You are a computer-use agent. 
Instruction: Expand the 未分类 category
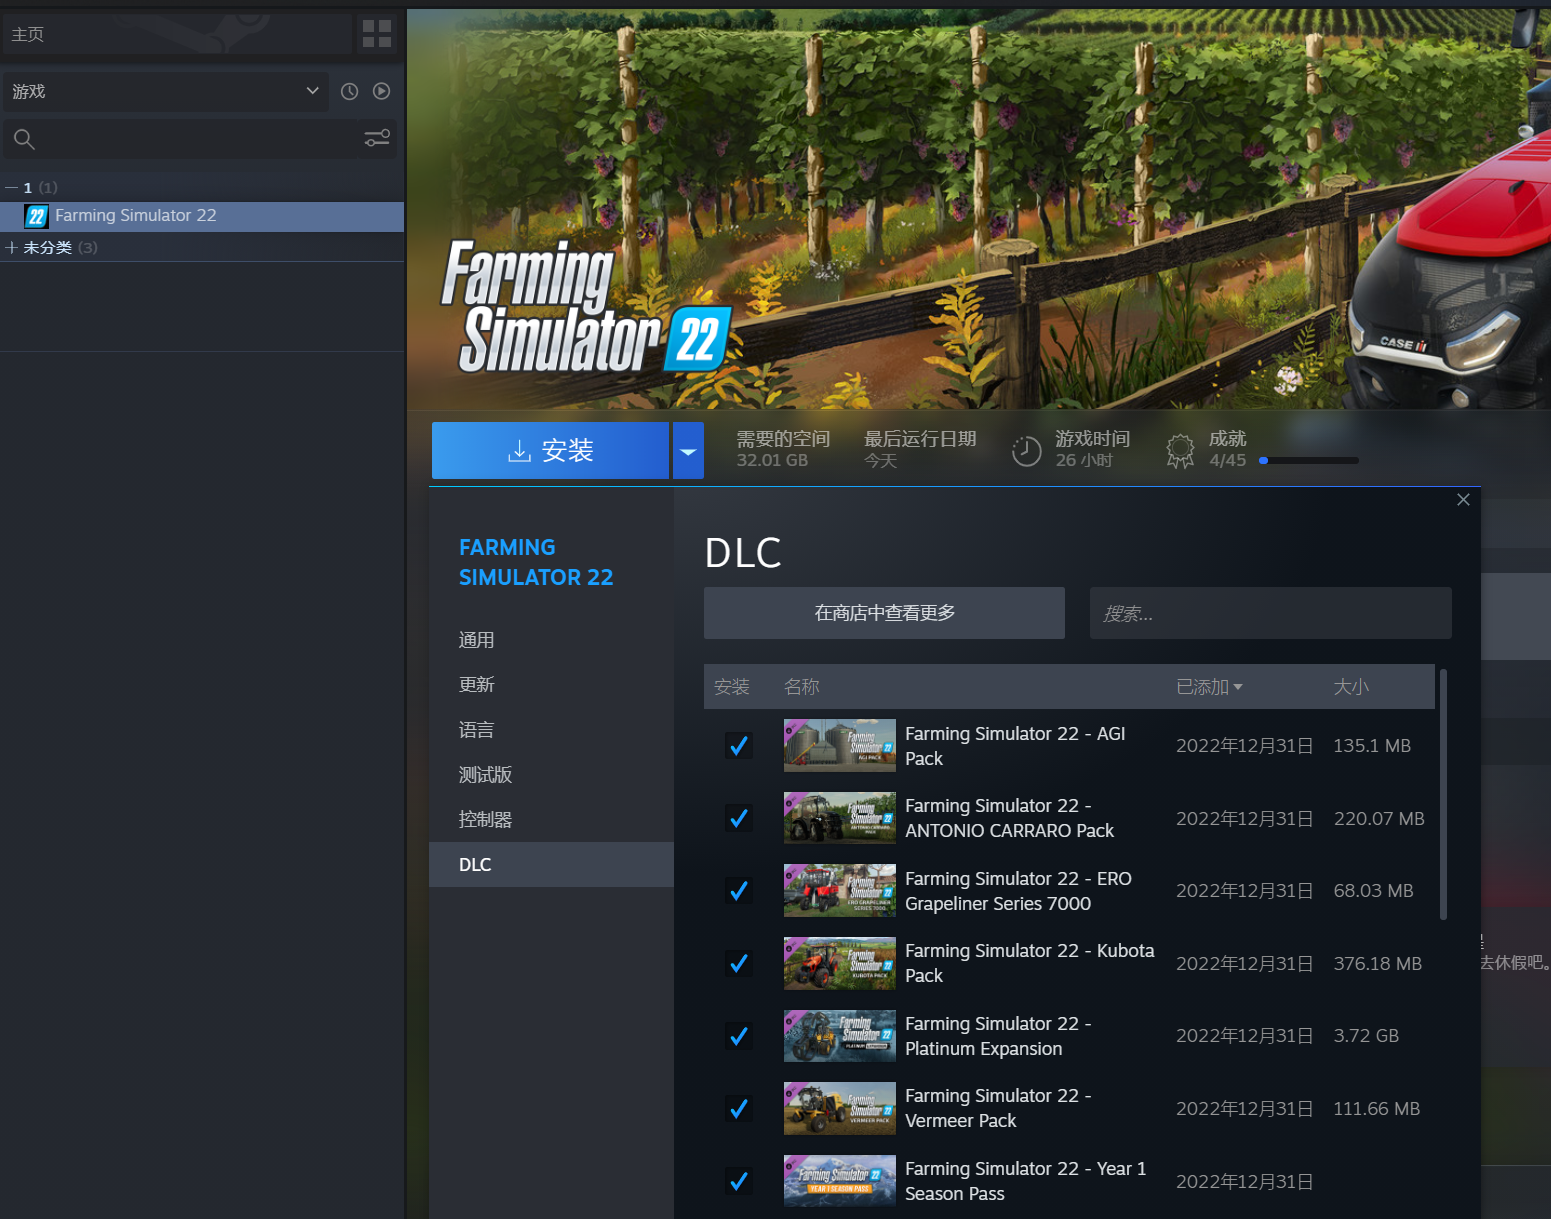pyautogui.click(x=11, y=248)
